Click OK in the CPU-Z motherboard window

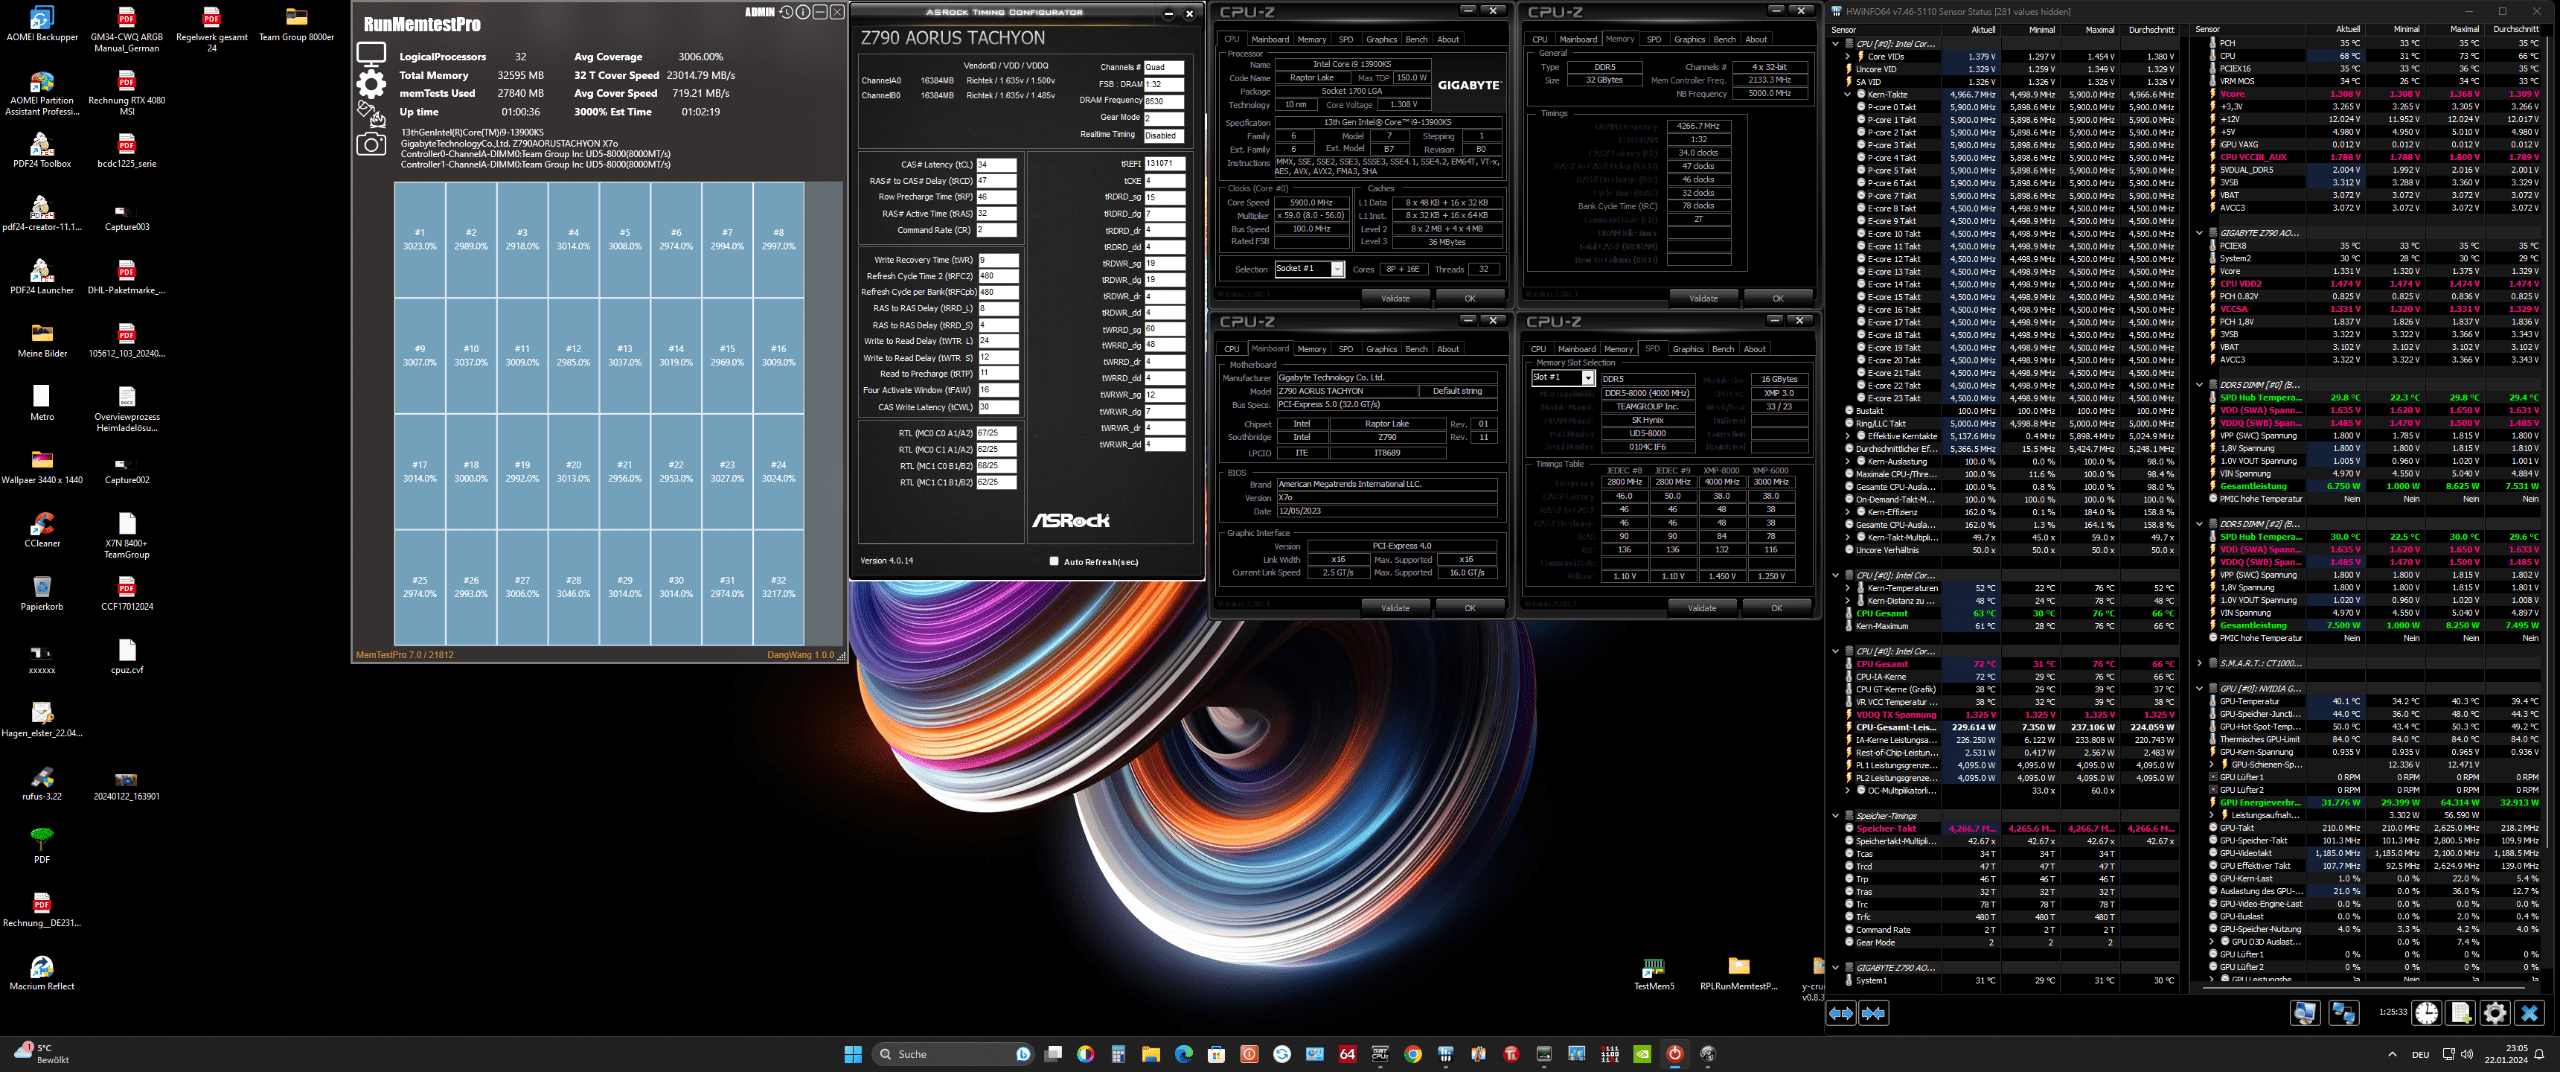click(1470, 607)
